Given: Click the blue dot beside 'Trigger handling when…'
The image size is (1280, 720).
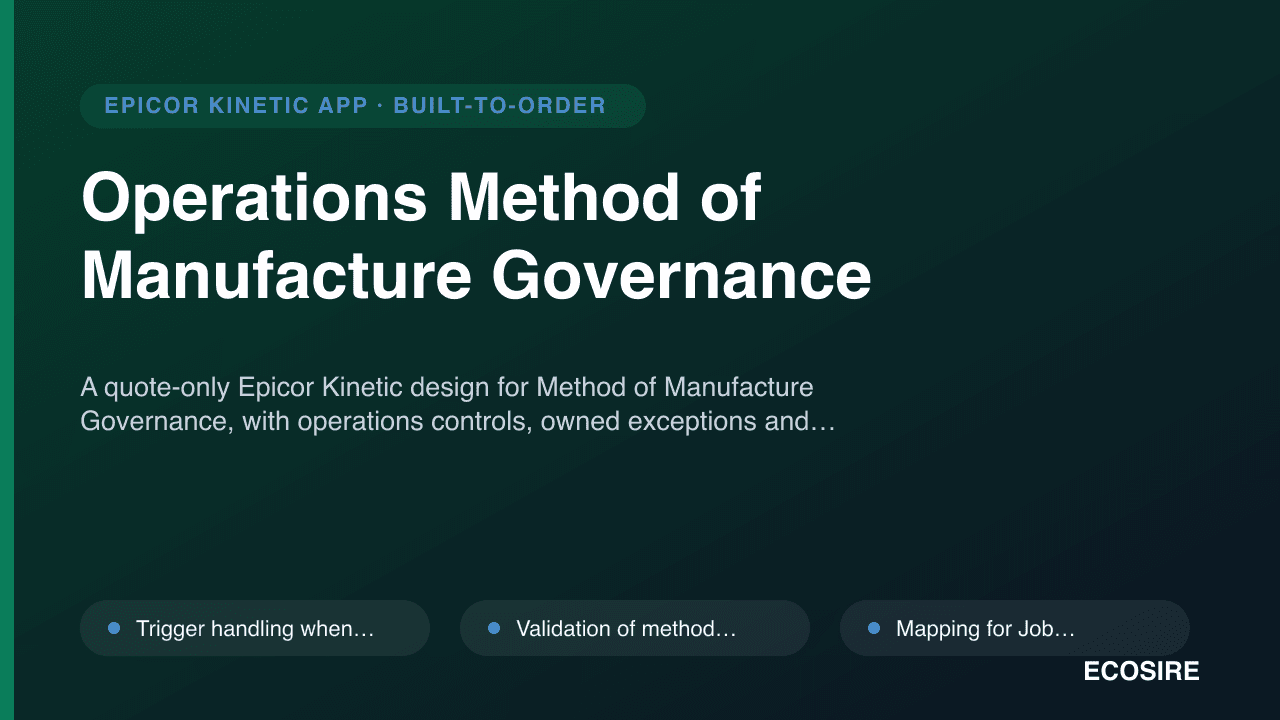Looking at the screenshot, I should 114,628.
